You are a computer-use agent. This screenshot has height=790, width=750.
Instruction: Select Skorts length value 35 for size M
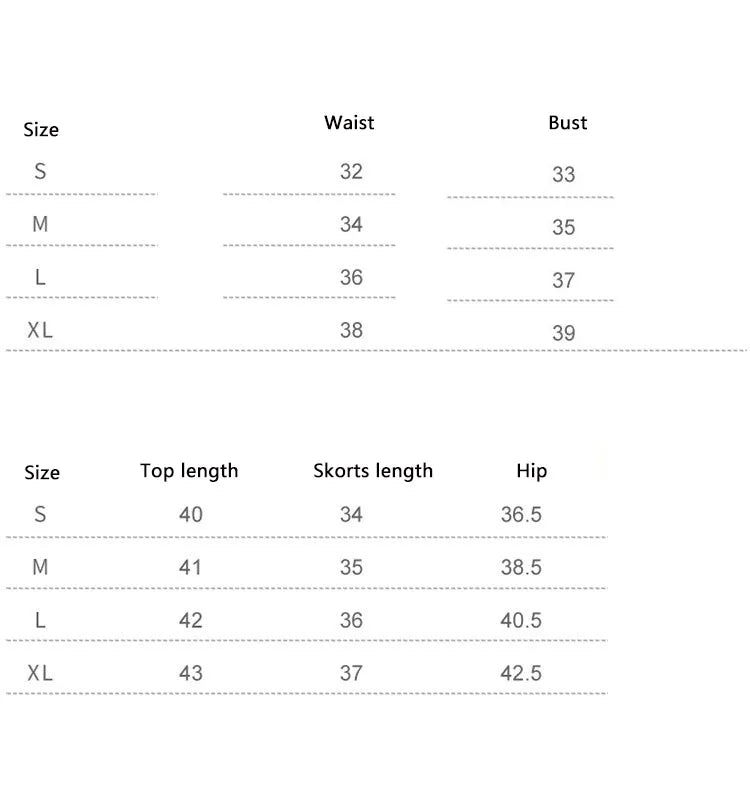(x=351, y=568)
